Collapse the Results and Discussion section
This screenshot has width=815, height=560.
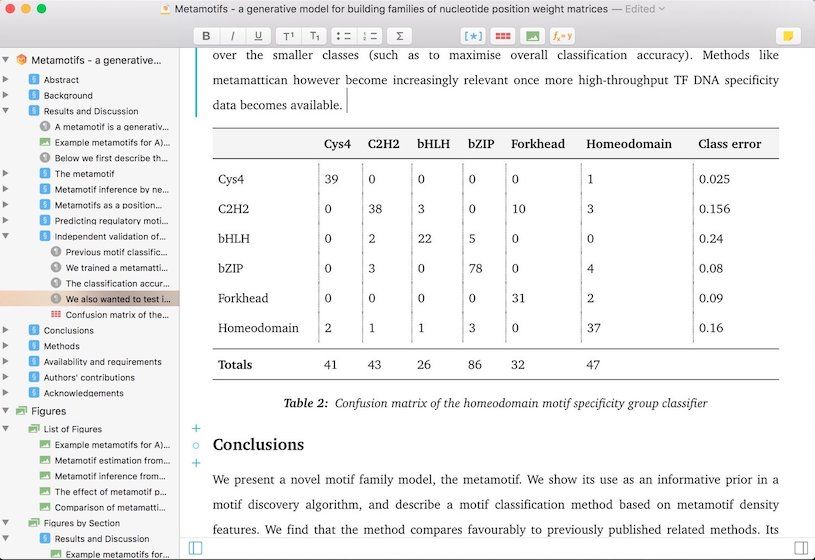point(7,111)
